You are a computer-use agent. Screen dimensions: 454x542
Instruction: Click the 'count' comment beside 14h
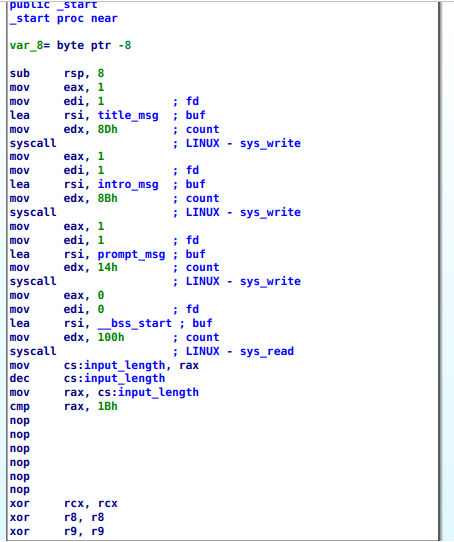click(203, 268)
